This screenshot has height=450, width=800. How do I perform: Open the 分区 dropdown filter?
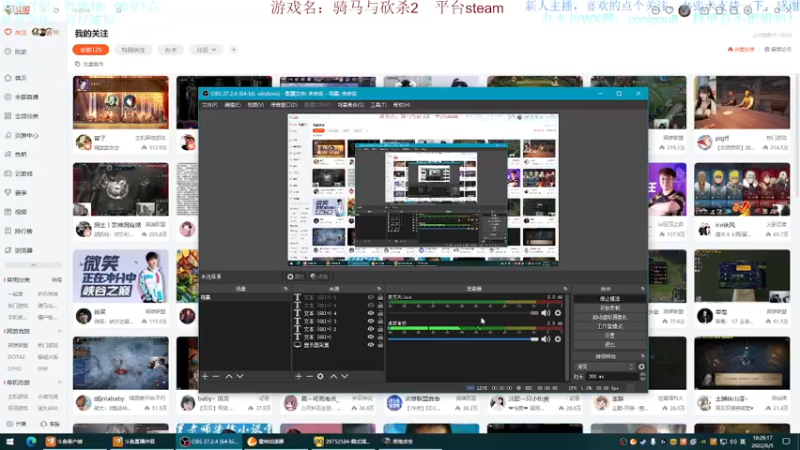pos(206,49)
